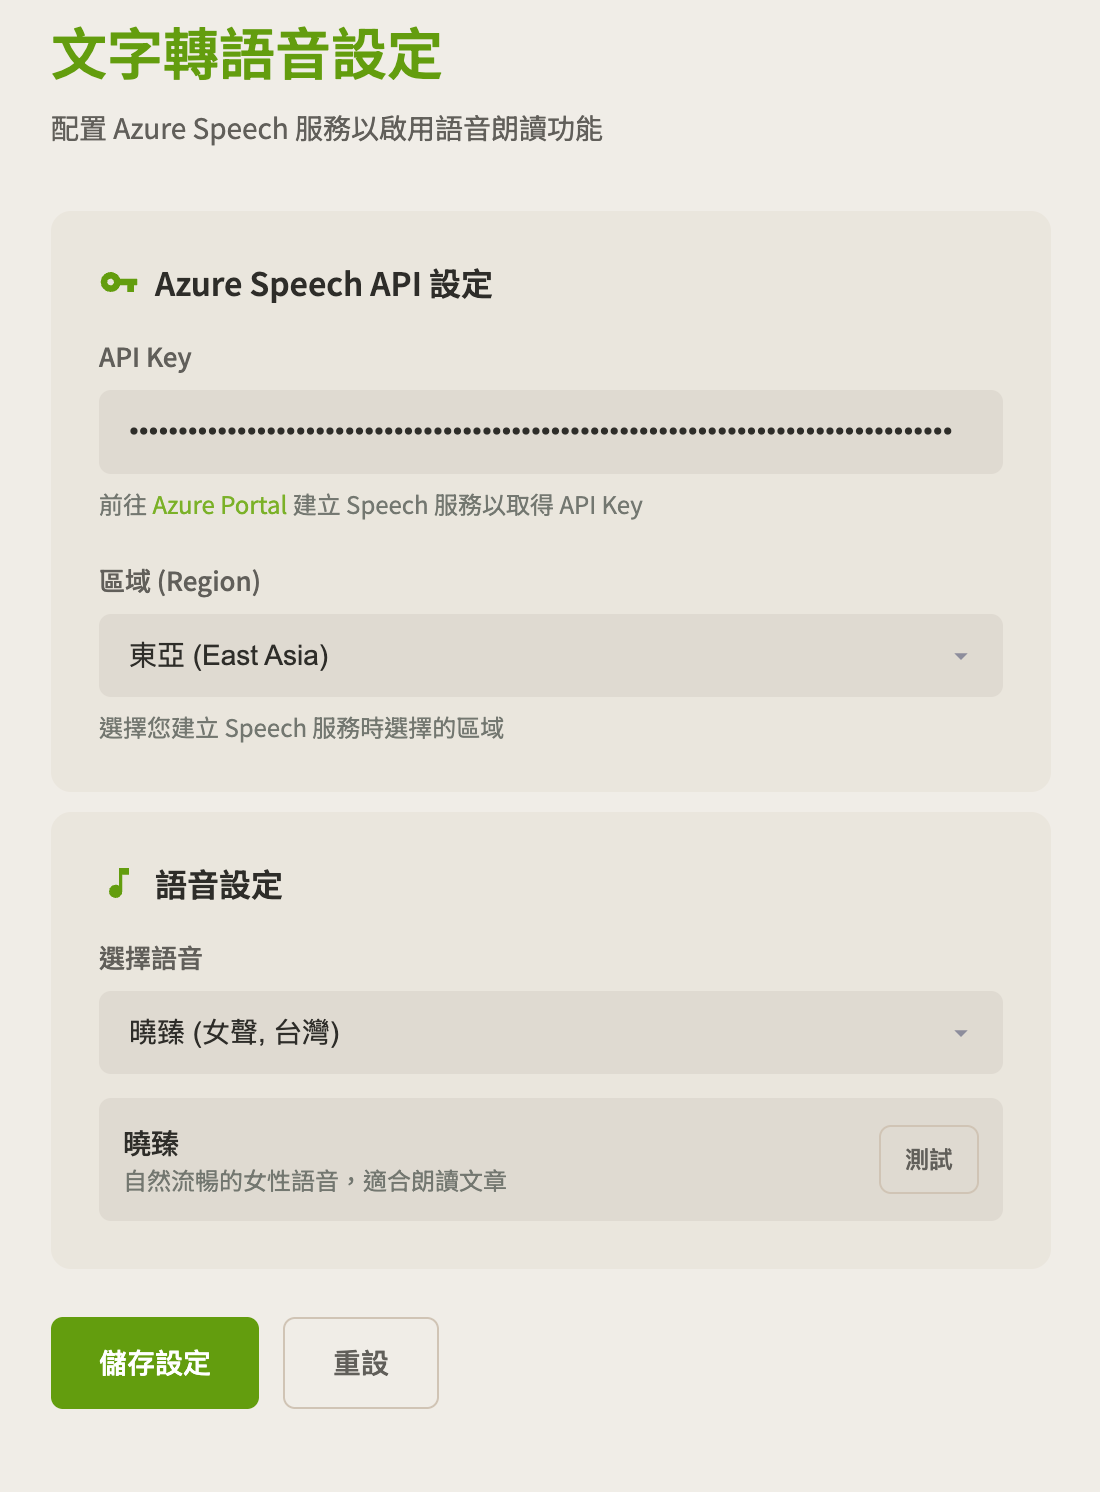This screenshot has width=1100, height=1492.
Task: Click the 區域 (Region) field label
Action: (x=180, y=582)
